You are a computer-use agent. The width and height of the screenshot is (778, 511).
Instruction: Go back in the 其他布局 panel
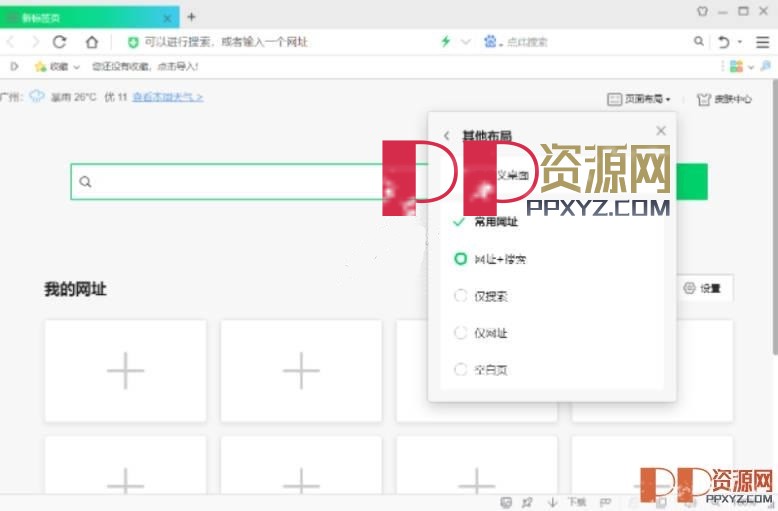click(x=447, y=135)
